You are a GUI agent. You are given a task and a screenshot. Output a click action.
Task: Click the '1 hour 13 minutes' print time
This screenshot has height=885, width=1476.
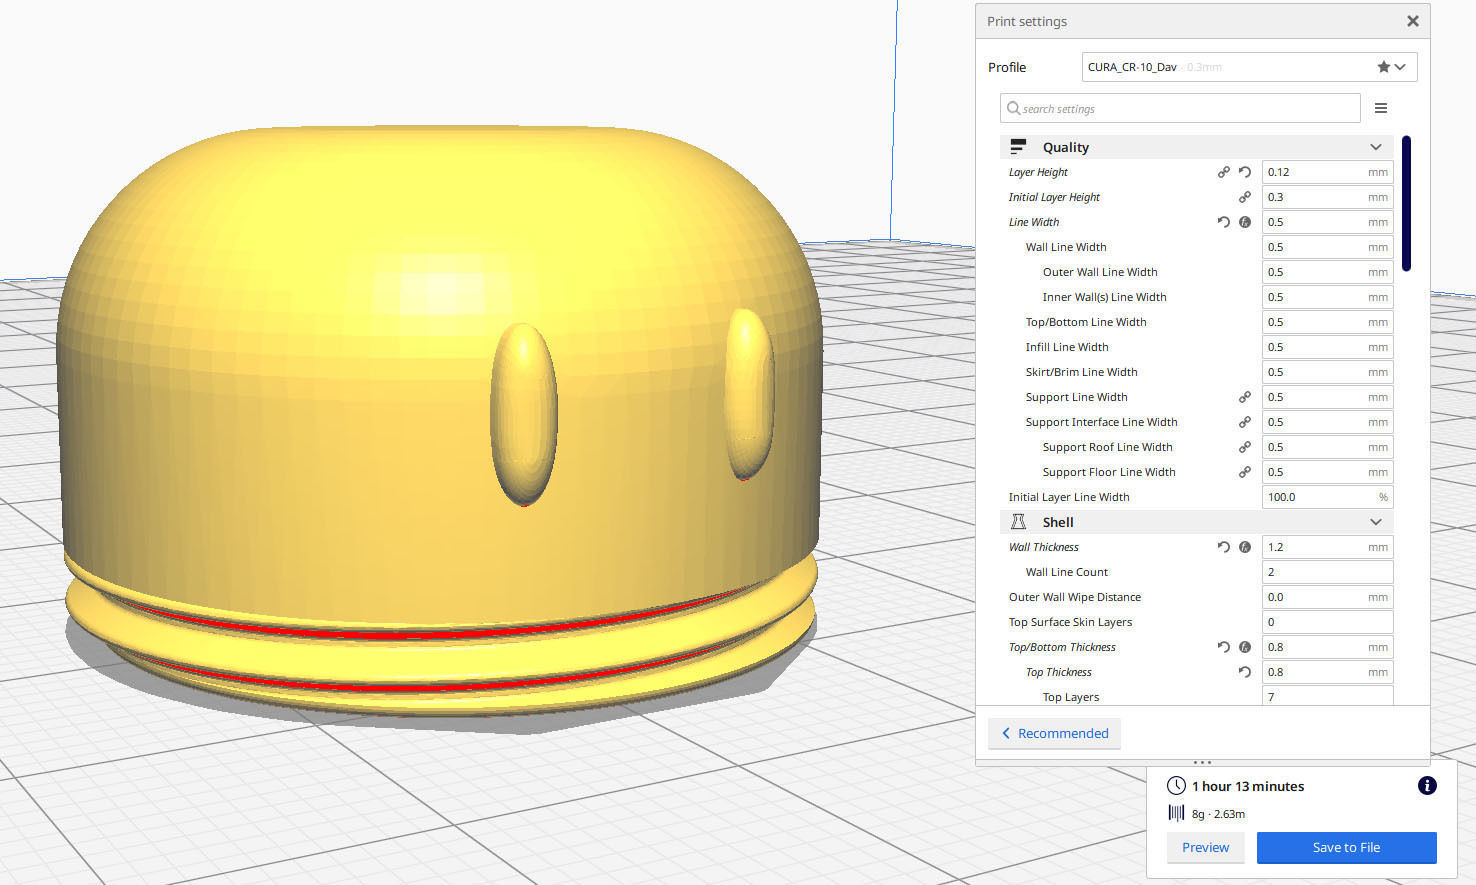(1248, 786)
